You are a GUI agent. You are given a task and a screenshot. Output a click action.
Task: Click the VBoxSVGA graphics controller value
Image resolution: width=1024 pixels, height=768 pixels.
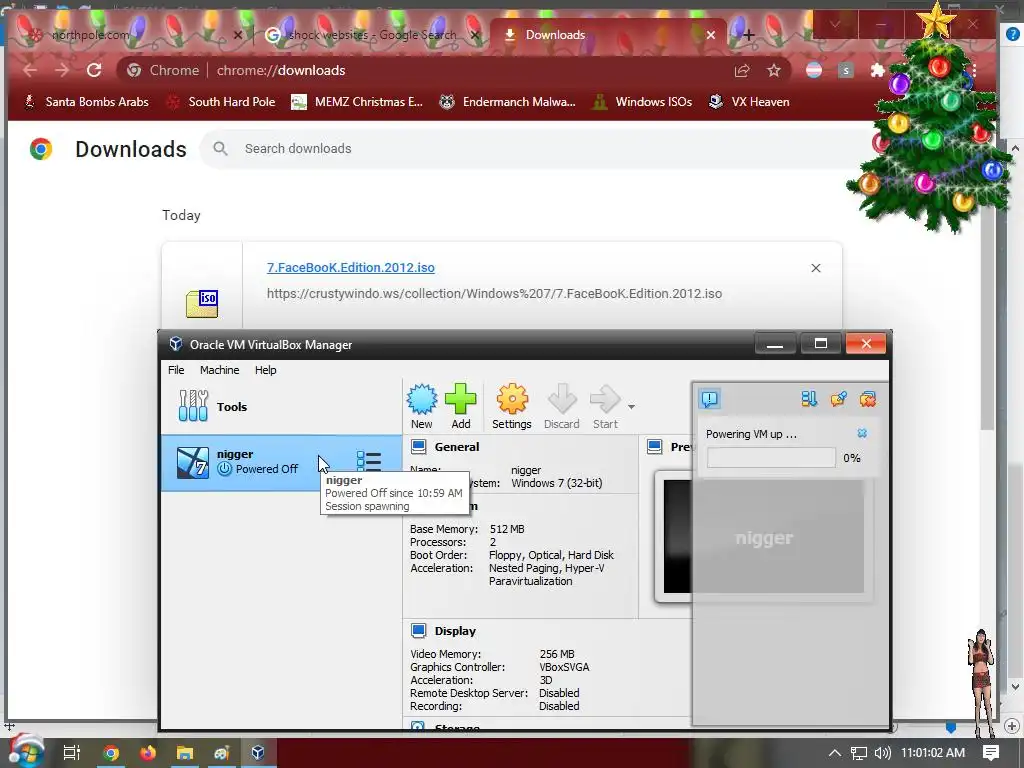(564, 667)
